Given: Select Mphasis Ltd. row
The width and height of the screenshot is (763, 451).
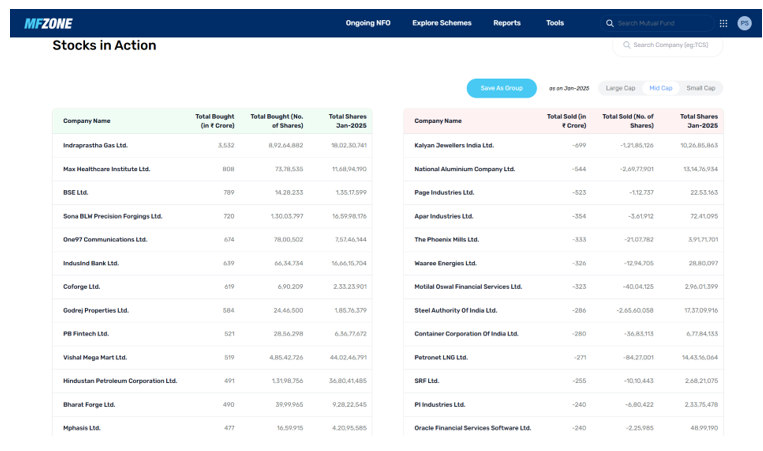Looking at the screenshot, I should tap(212, 427).
